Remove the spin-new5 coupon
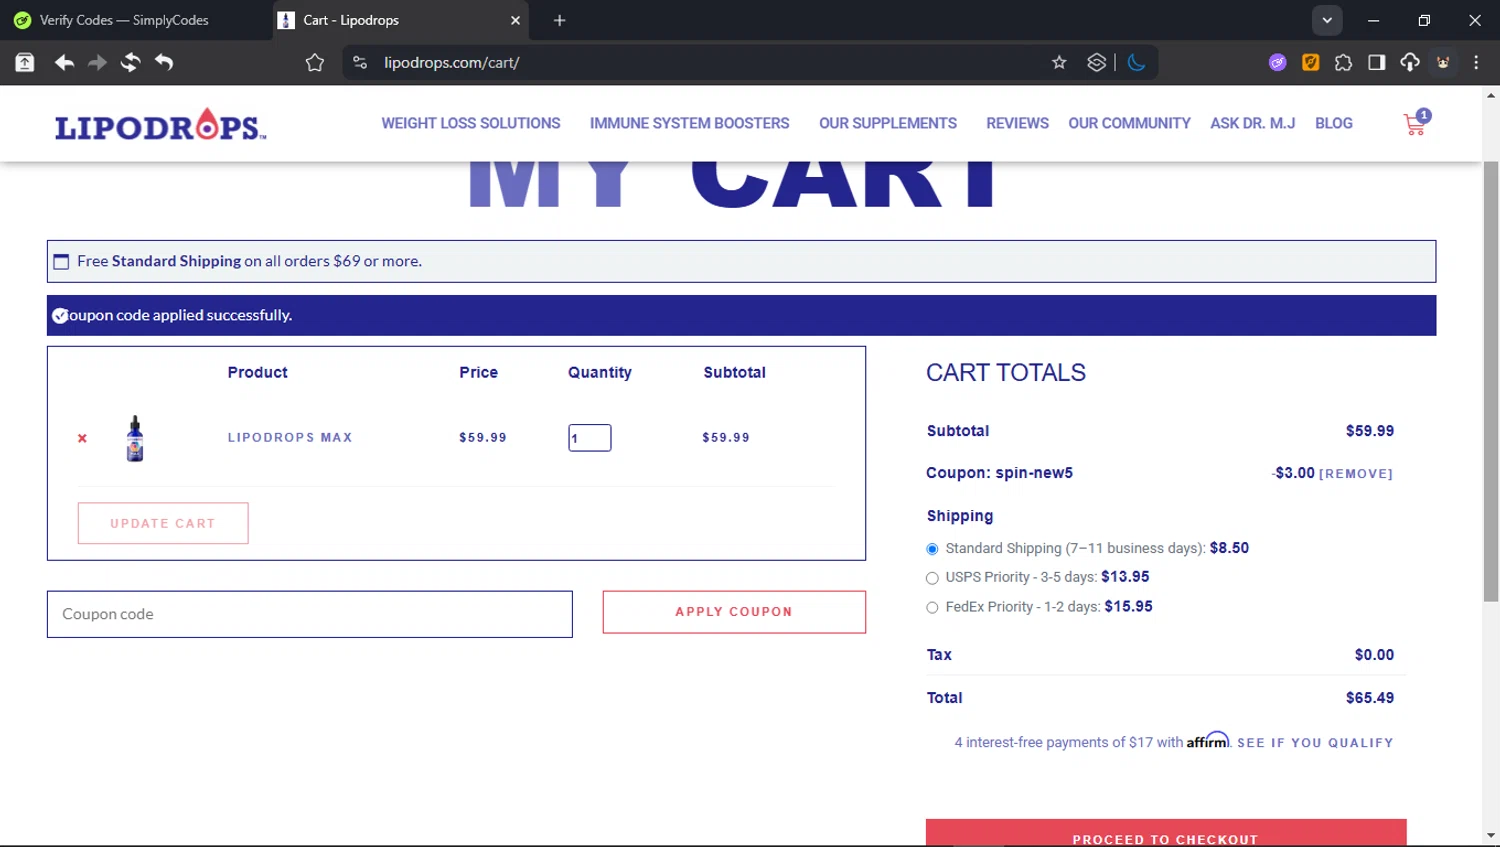Screen dimensions: 1500x847 (x=1356, y=474)
